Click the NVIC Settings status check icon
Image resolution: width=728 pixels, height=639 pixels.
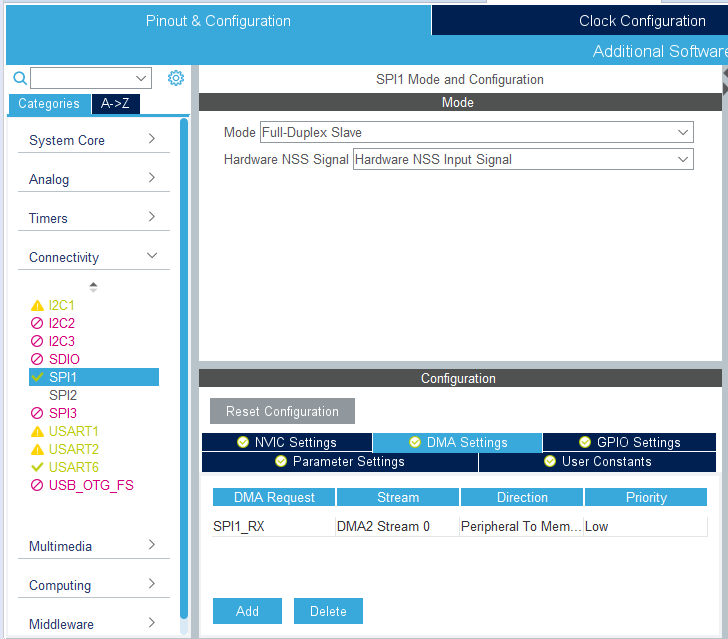coord(243,442)
